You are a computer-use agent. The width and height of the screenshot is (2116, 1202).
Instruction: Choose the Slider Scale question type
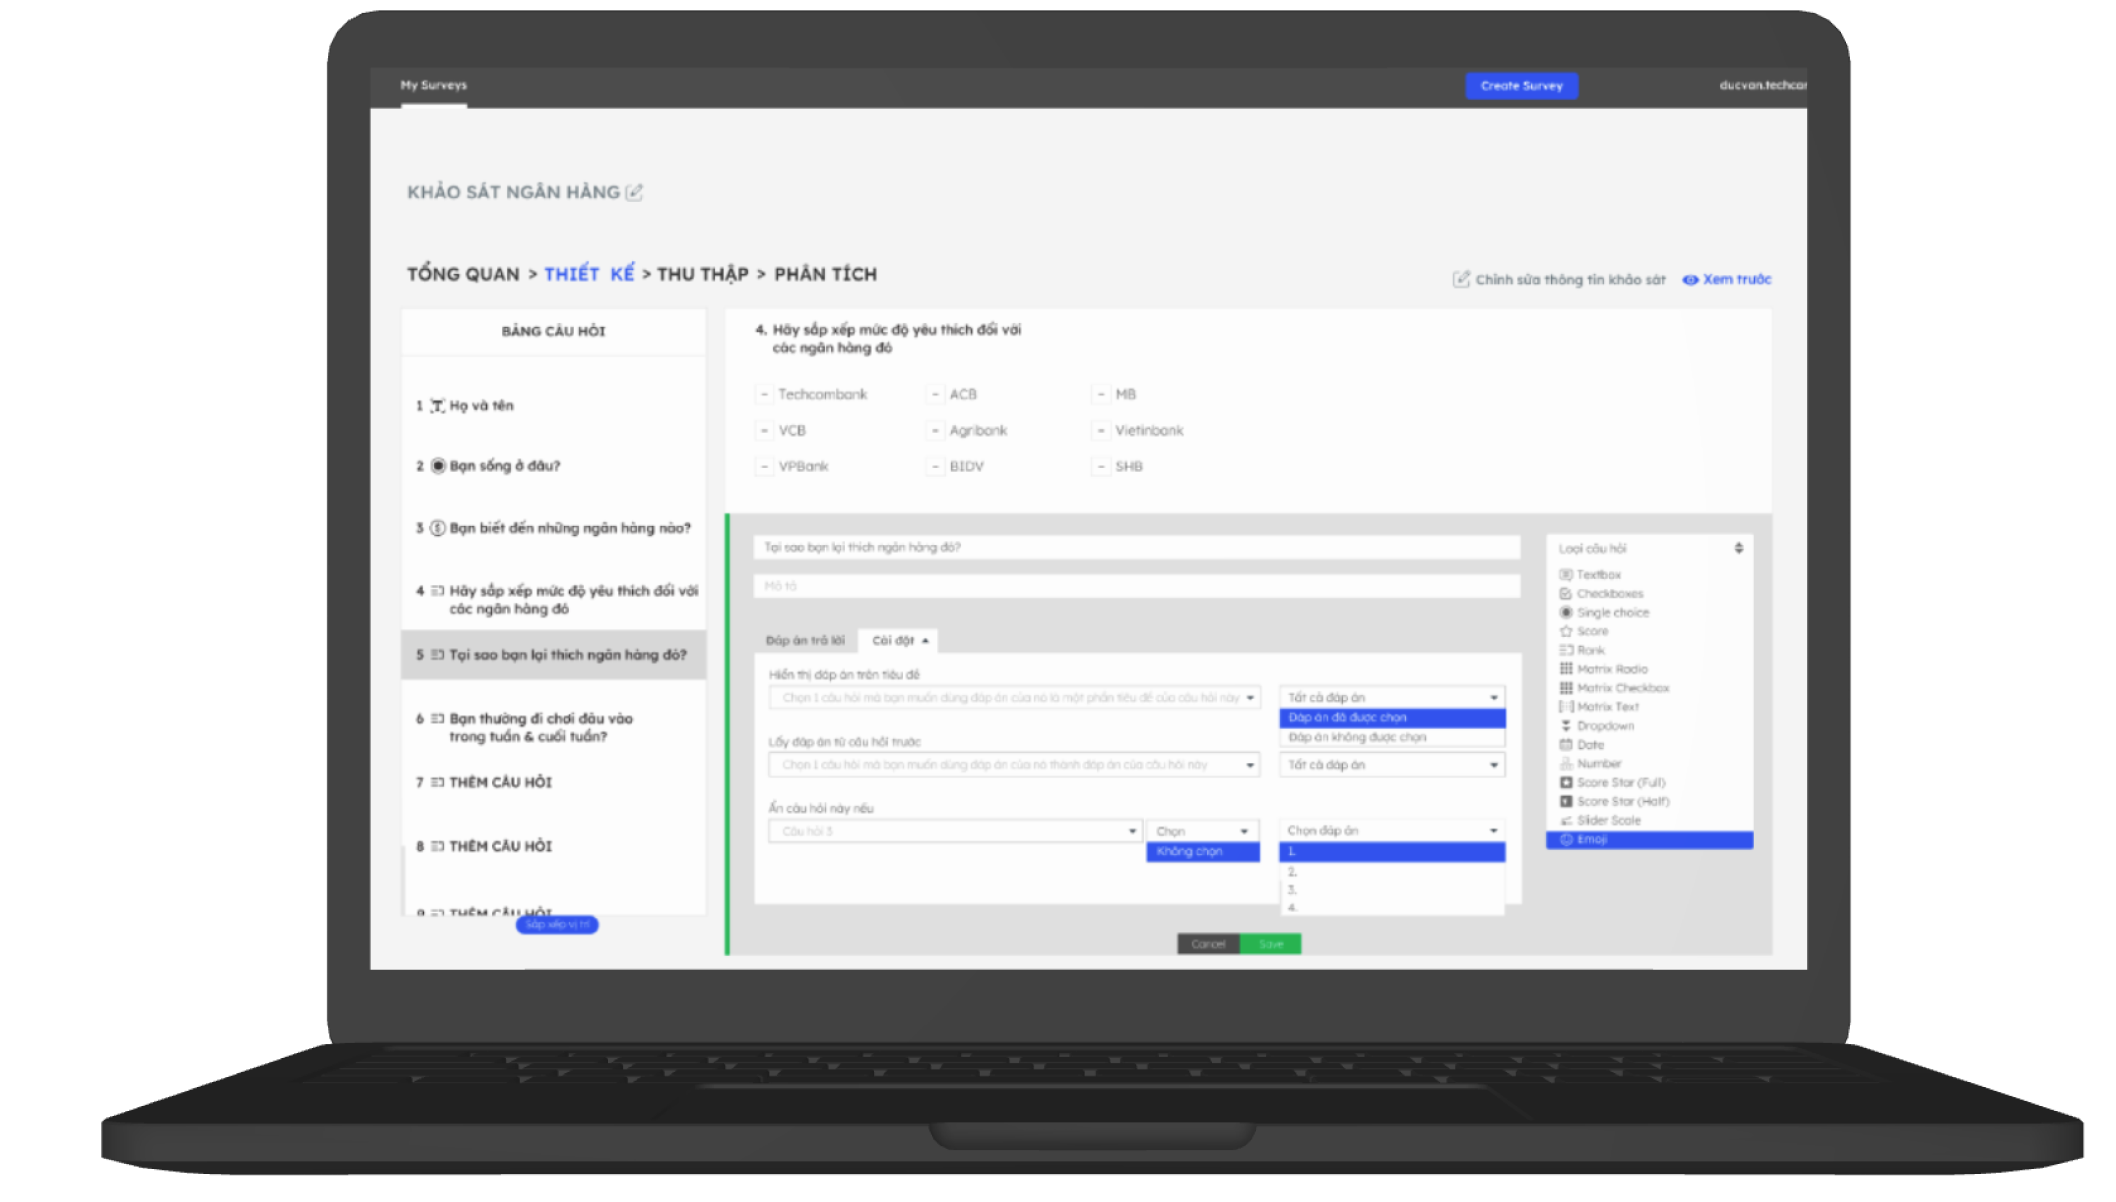click(x=1607, y=820)
